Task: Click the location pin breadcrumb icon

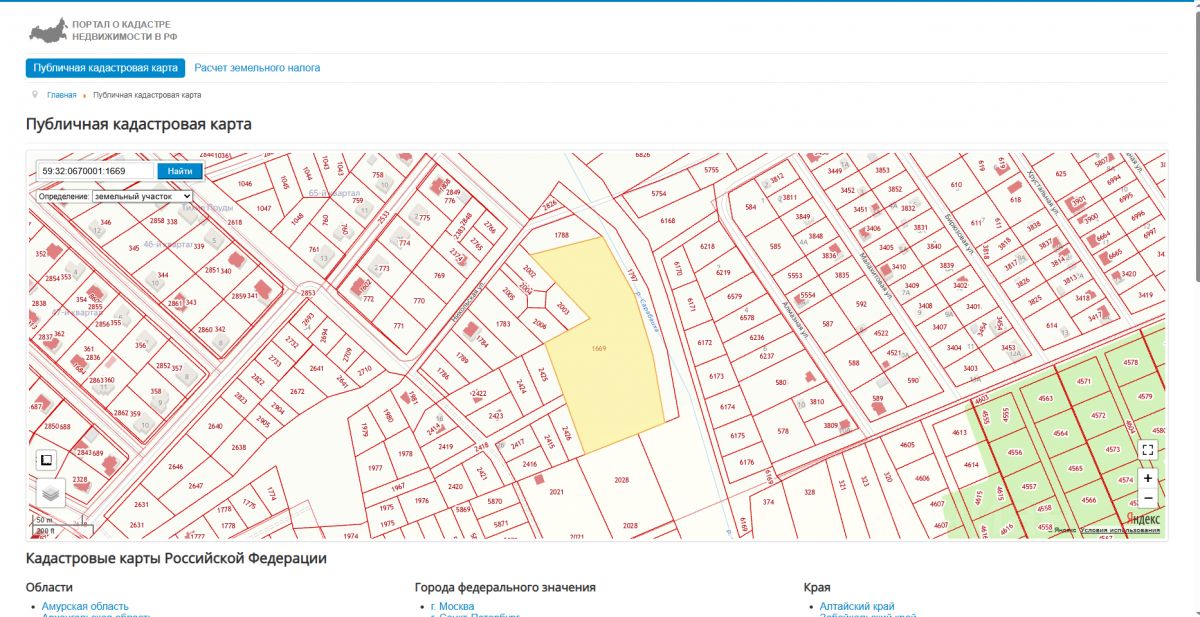Action: point(35,95)
